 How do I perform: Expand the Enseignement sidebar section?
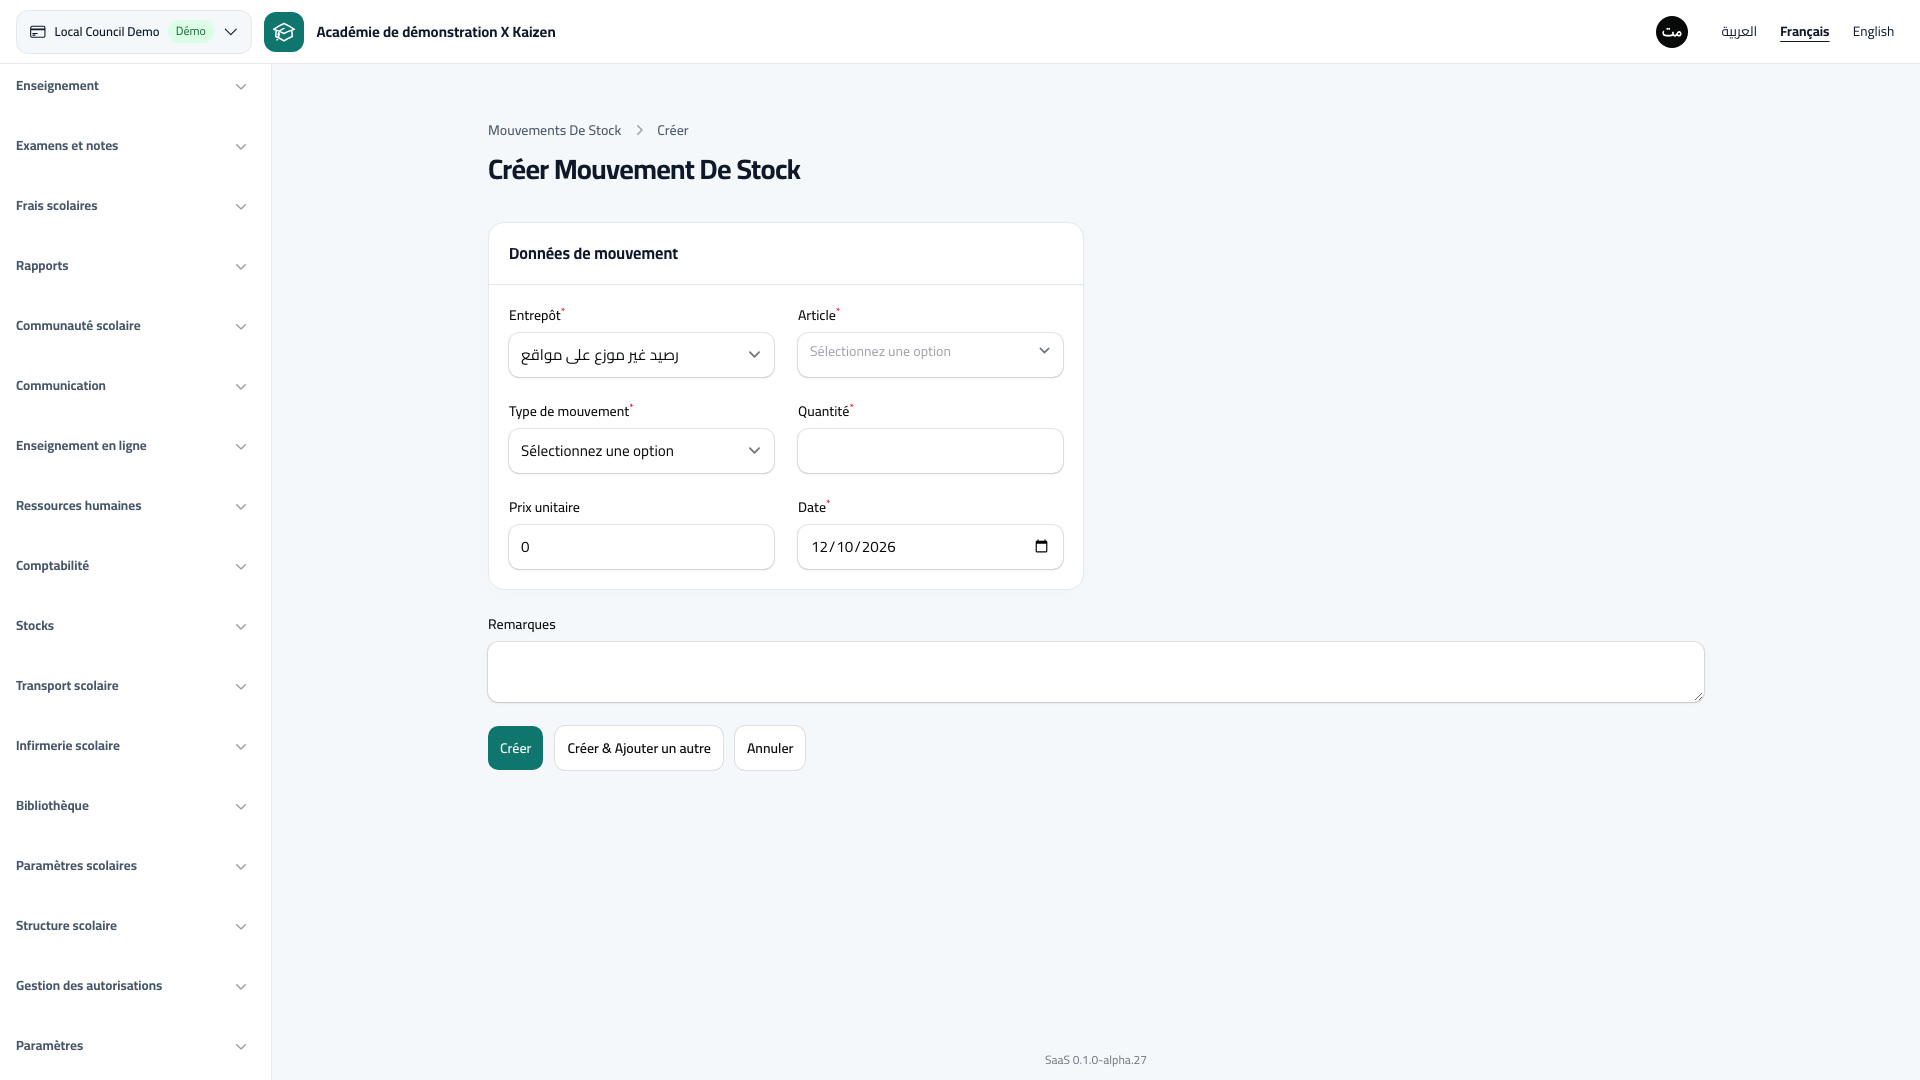131,86
